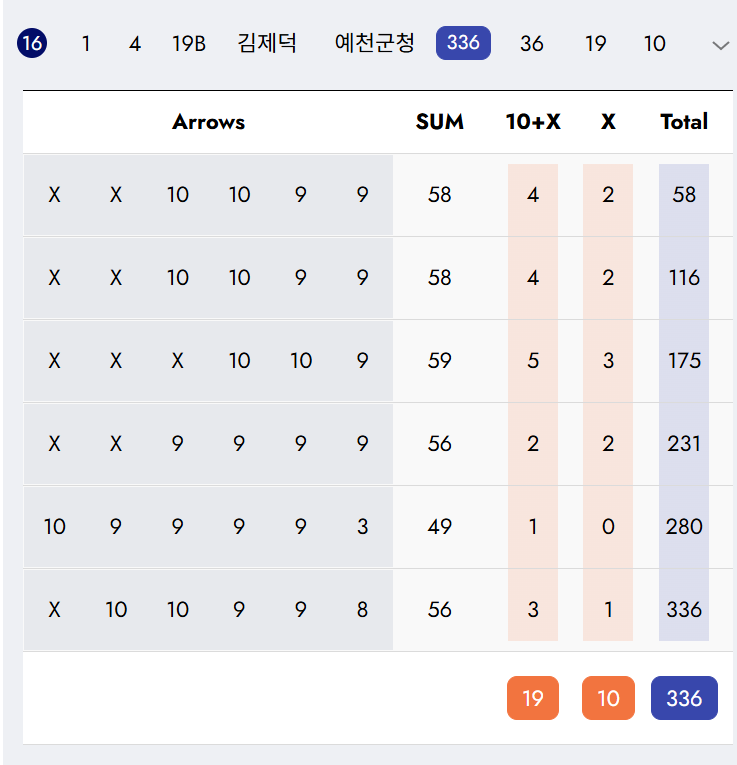737x765 pixels.
Task: Click archer name 김제덕
Action: [267, 43]
